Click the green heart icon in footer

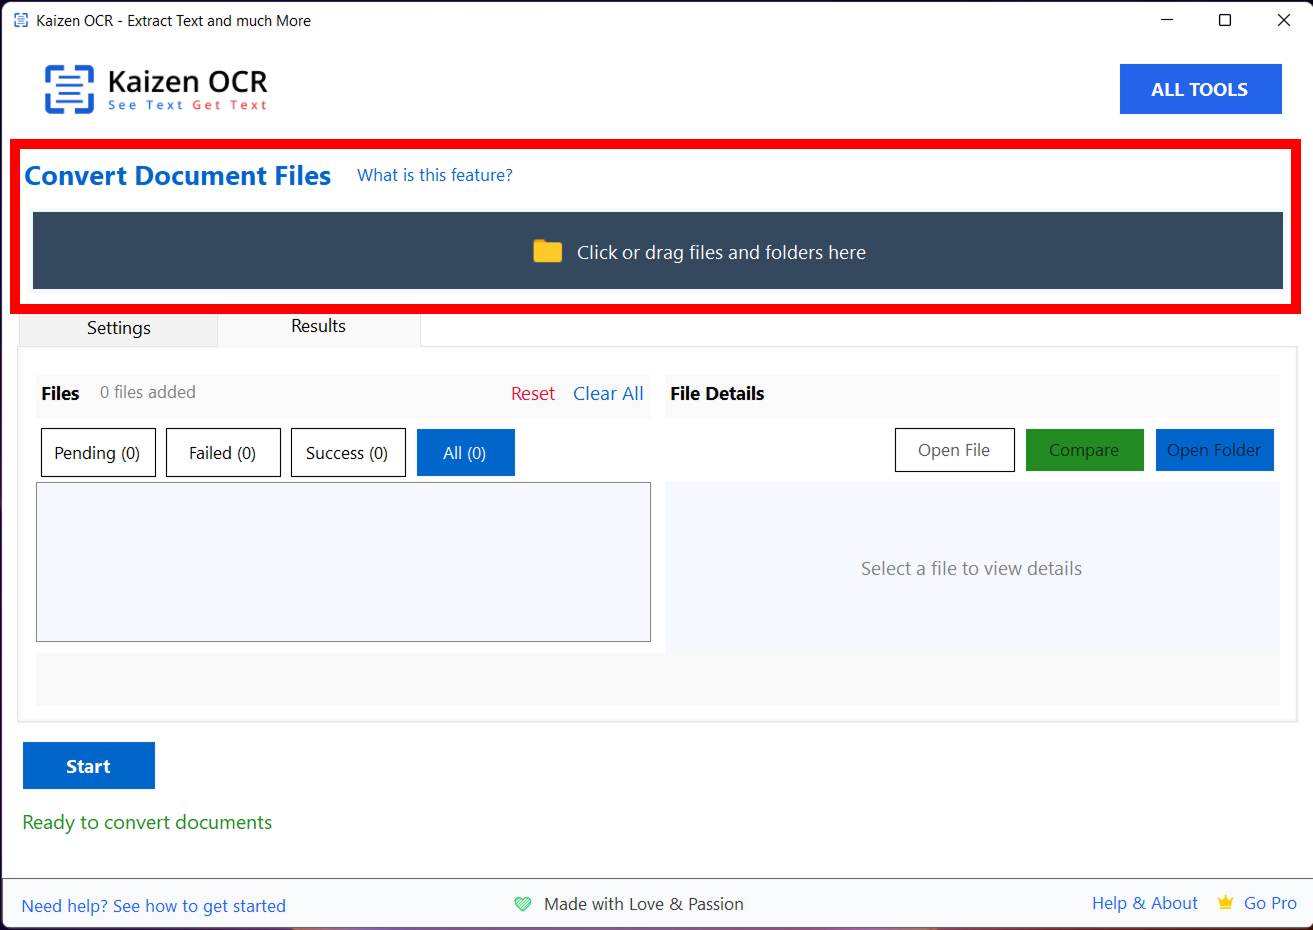click(522, 904)
